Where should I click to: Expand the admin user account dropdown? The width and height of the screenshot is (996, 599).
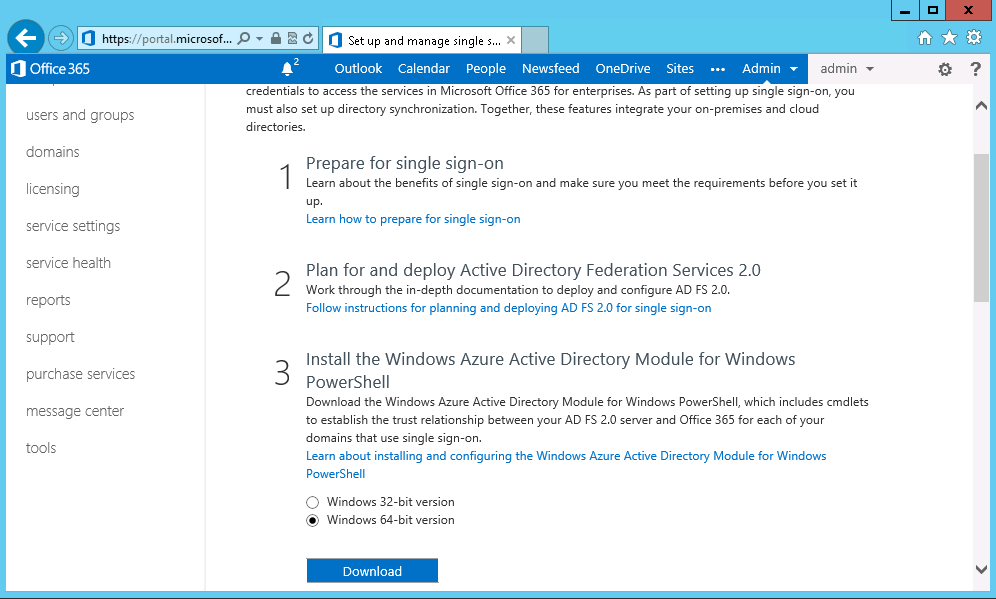click(847, 69)
